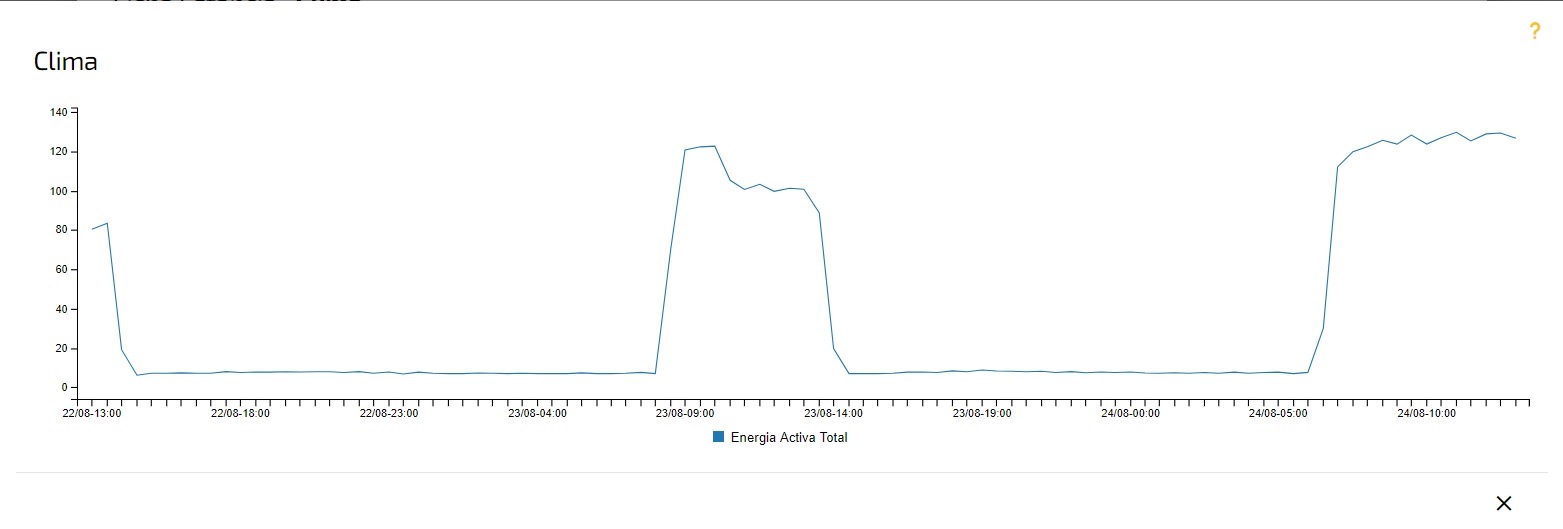Click the 23/08-14:00 axis tick label
Screen dimensions: 1563x529
tap(833, 413)
